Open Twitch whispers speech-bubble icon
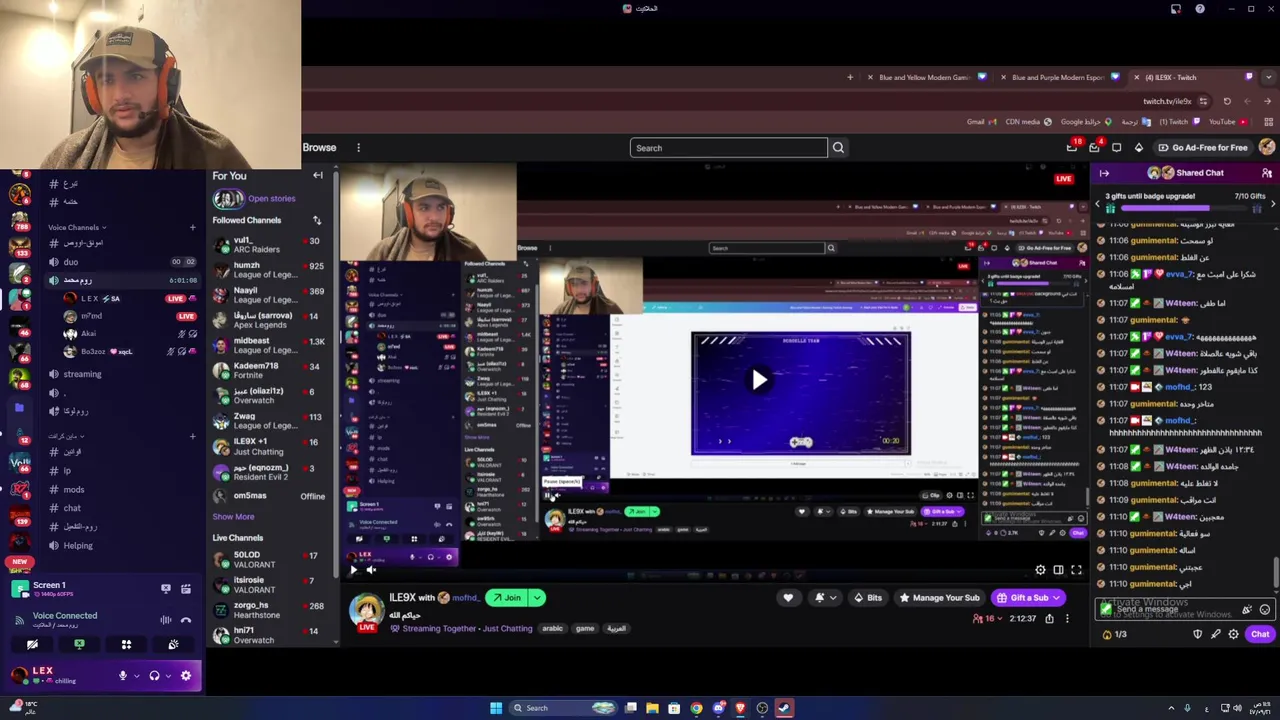1280x720 pixels. click(x=1117, y=148)
